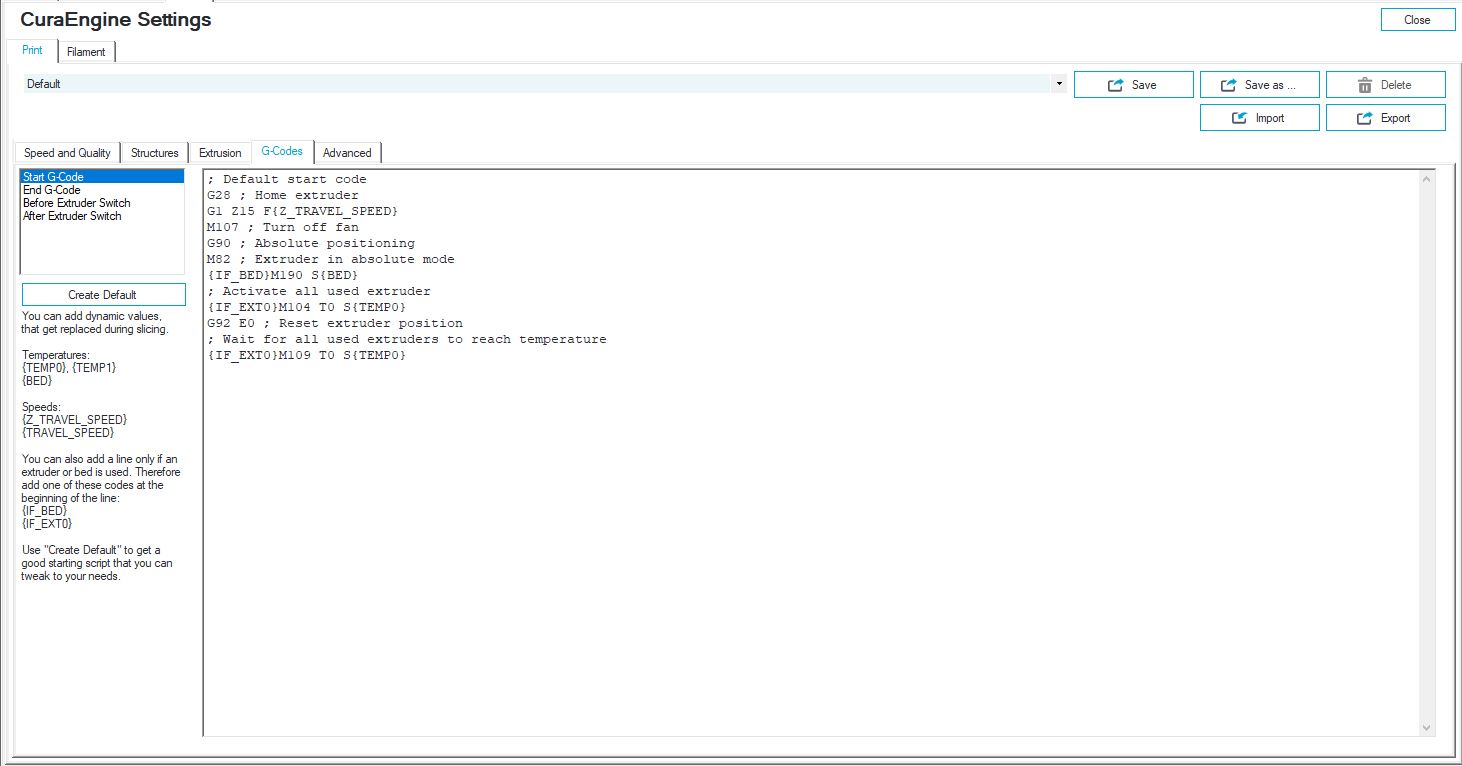Click the 'G1 Z15 F{Z_TRAVEL_SPEED}' line

point(302,212)
